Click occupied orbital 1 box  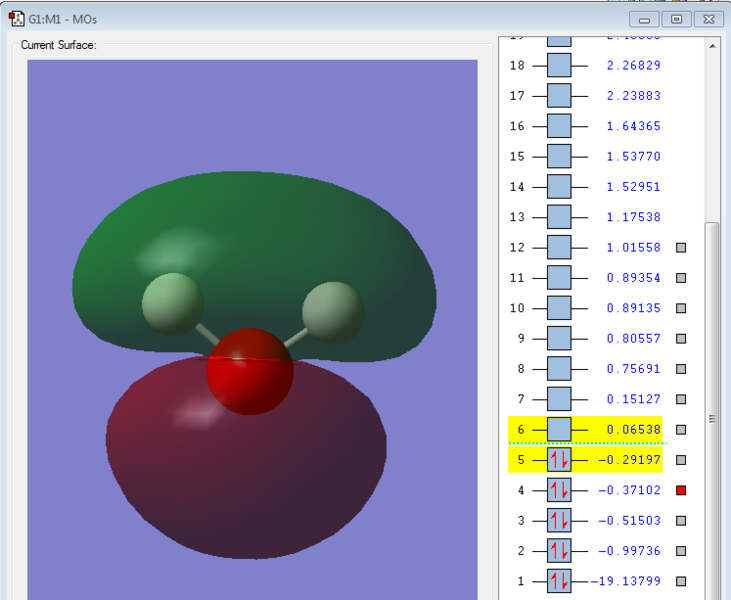pyautogui.click(x=559, y=581)
